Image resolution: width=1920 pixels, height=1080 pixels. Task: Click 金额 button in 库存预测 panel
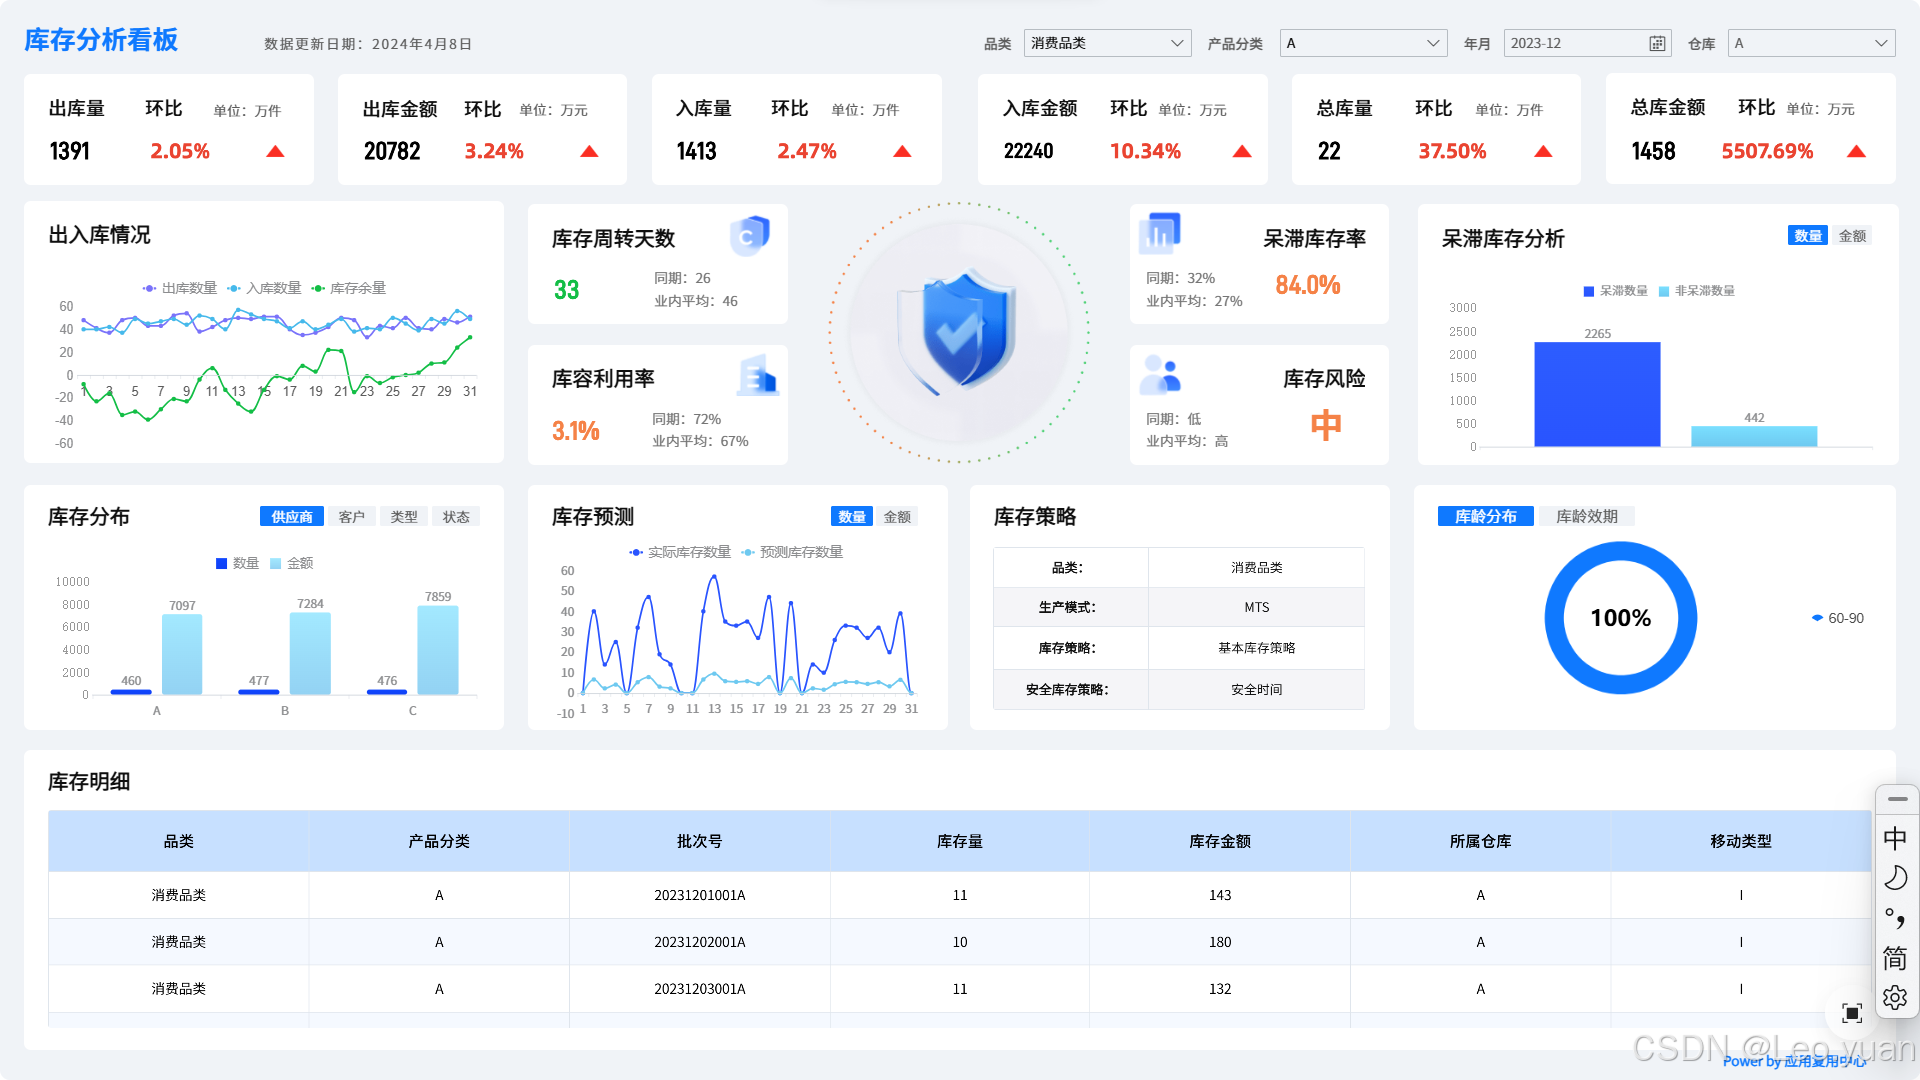[897, 516]
